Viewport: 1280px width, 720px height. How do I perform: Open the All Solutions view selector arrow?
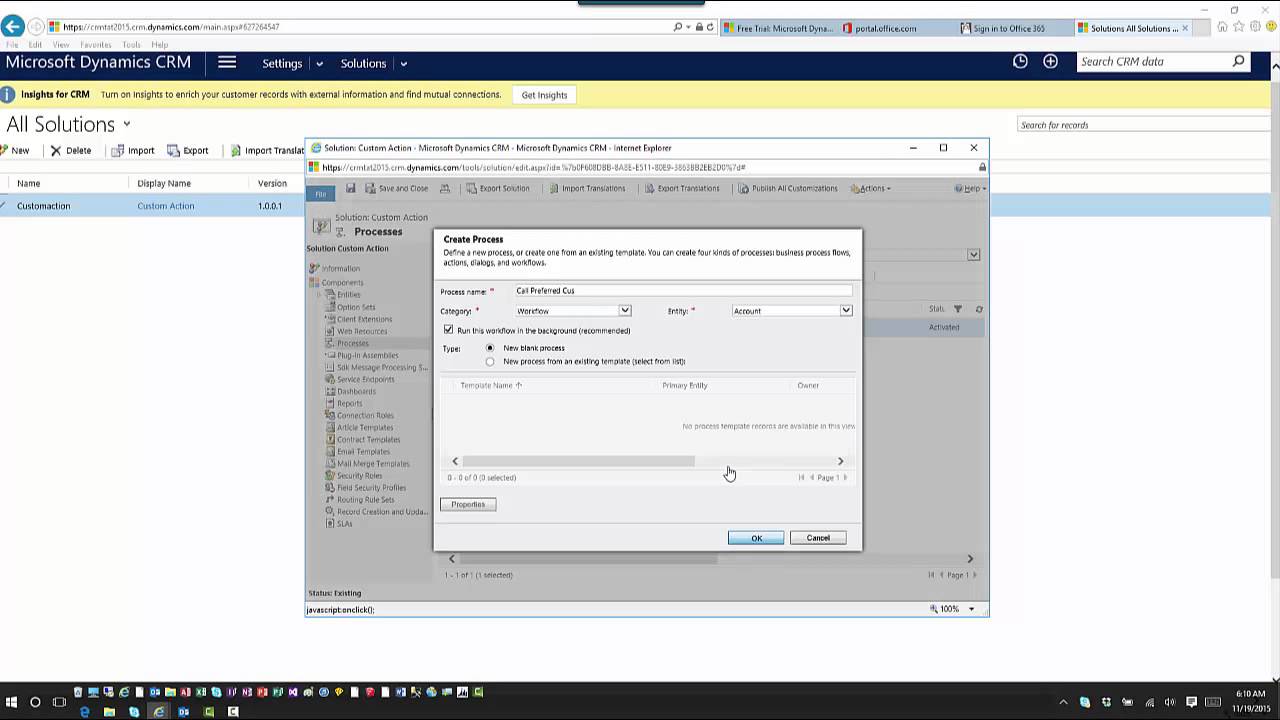(x=126, y=125)
